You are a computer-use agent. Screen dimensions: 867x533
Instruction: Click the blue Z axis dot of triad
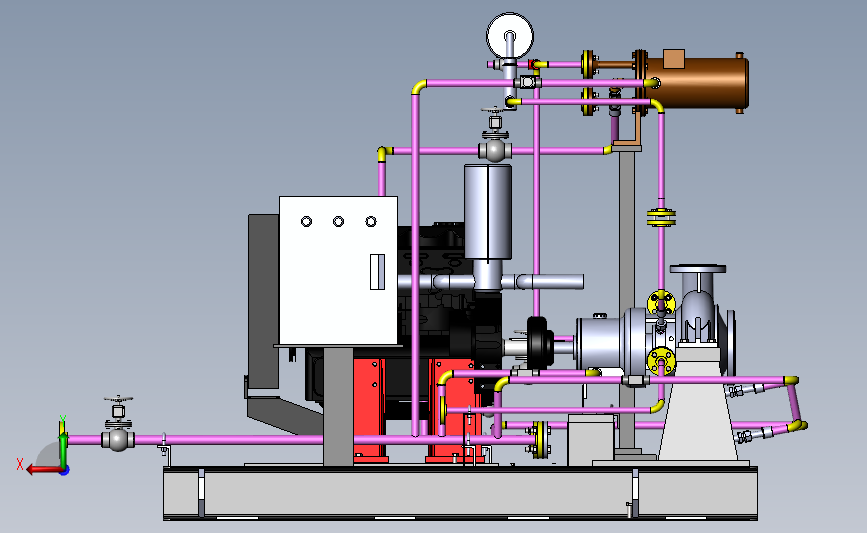(65, 471)
